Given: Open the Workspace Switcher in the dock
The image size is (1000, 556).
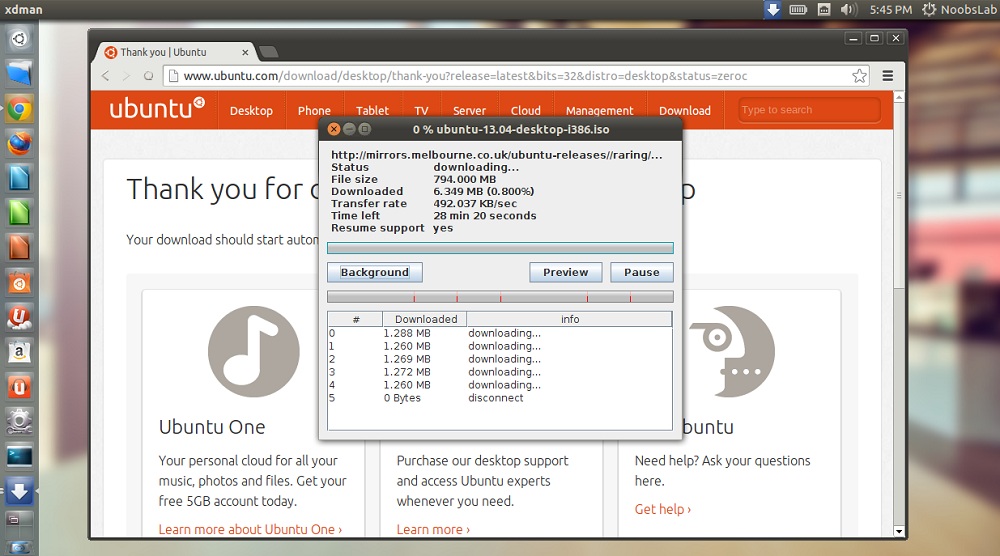Looking at the screenshot, I should tap(19, 523).
